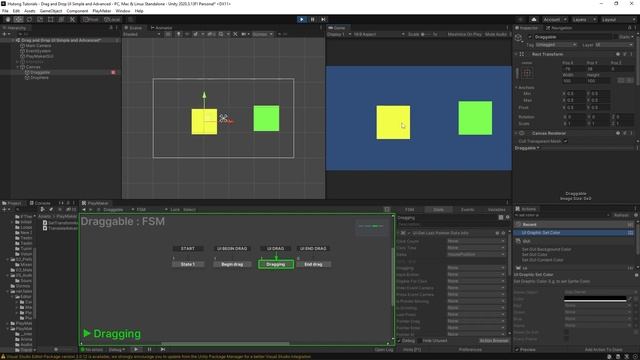Select the Rotate tool in Unity toolbar

pyautogui.click(x=29, y=19)
